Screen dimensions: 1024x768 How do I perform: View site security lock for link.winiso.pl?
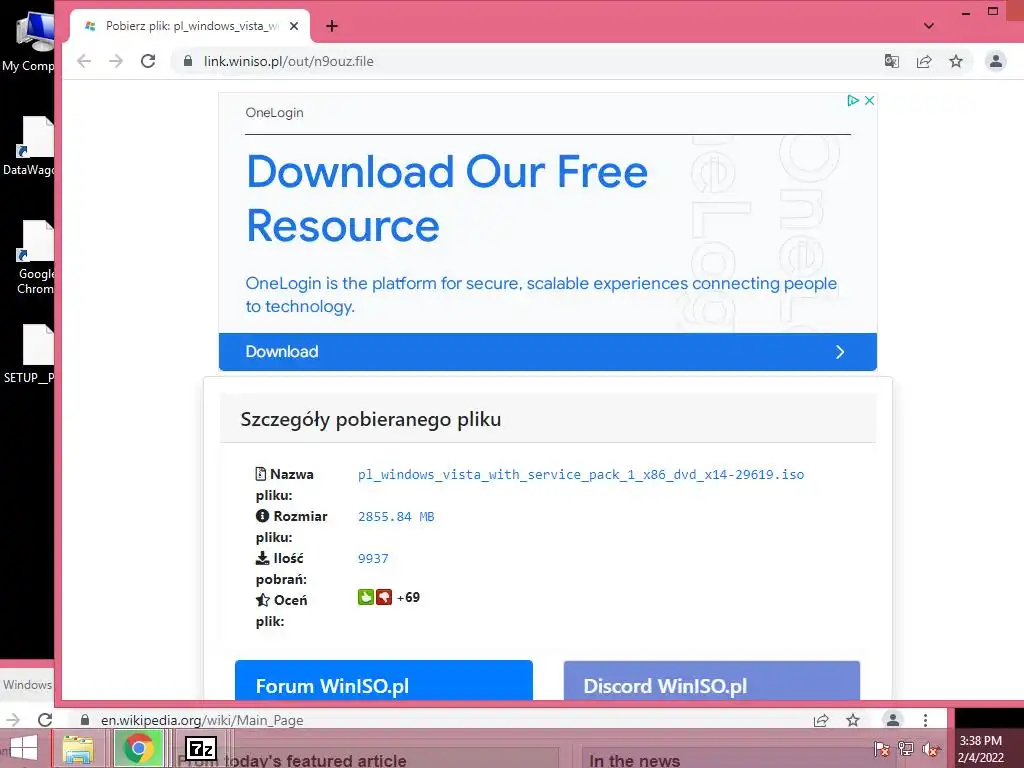[188, 61]
